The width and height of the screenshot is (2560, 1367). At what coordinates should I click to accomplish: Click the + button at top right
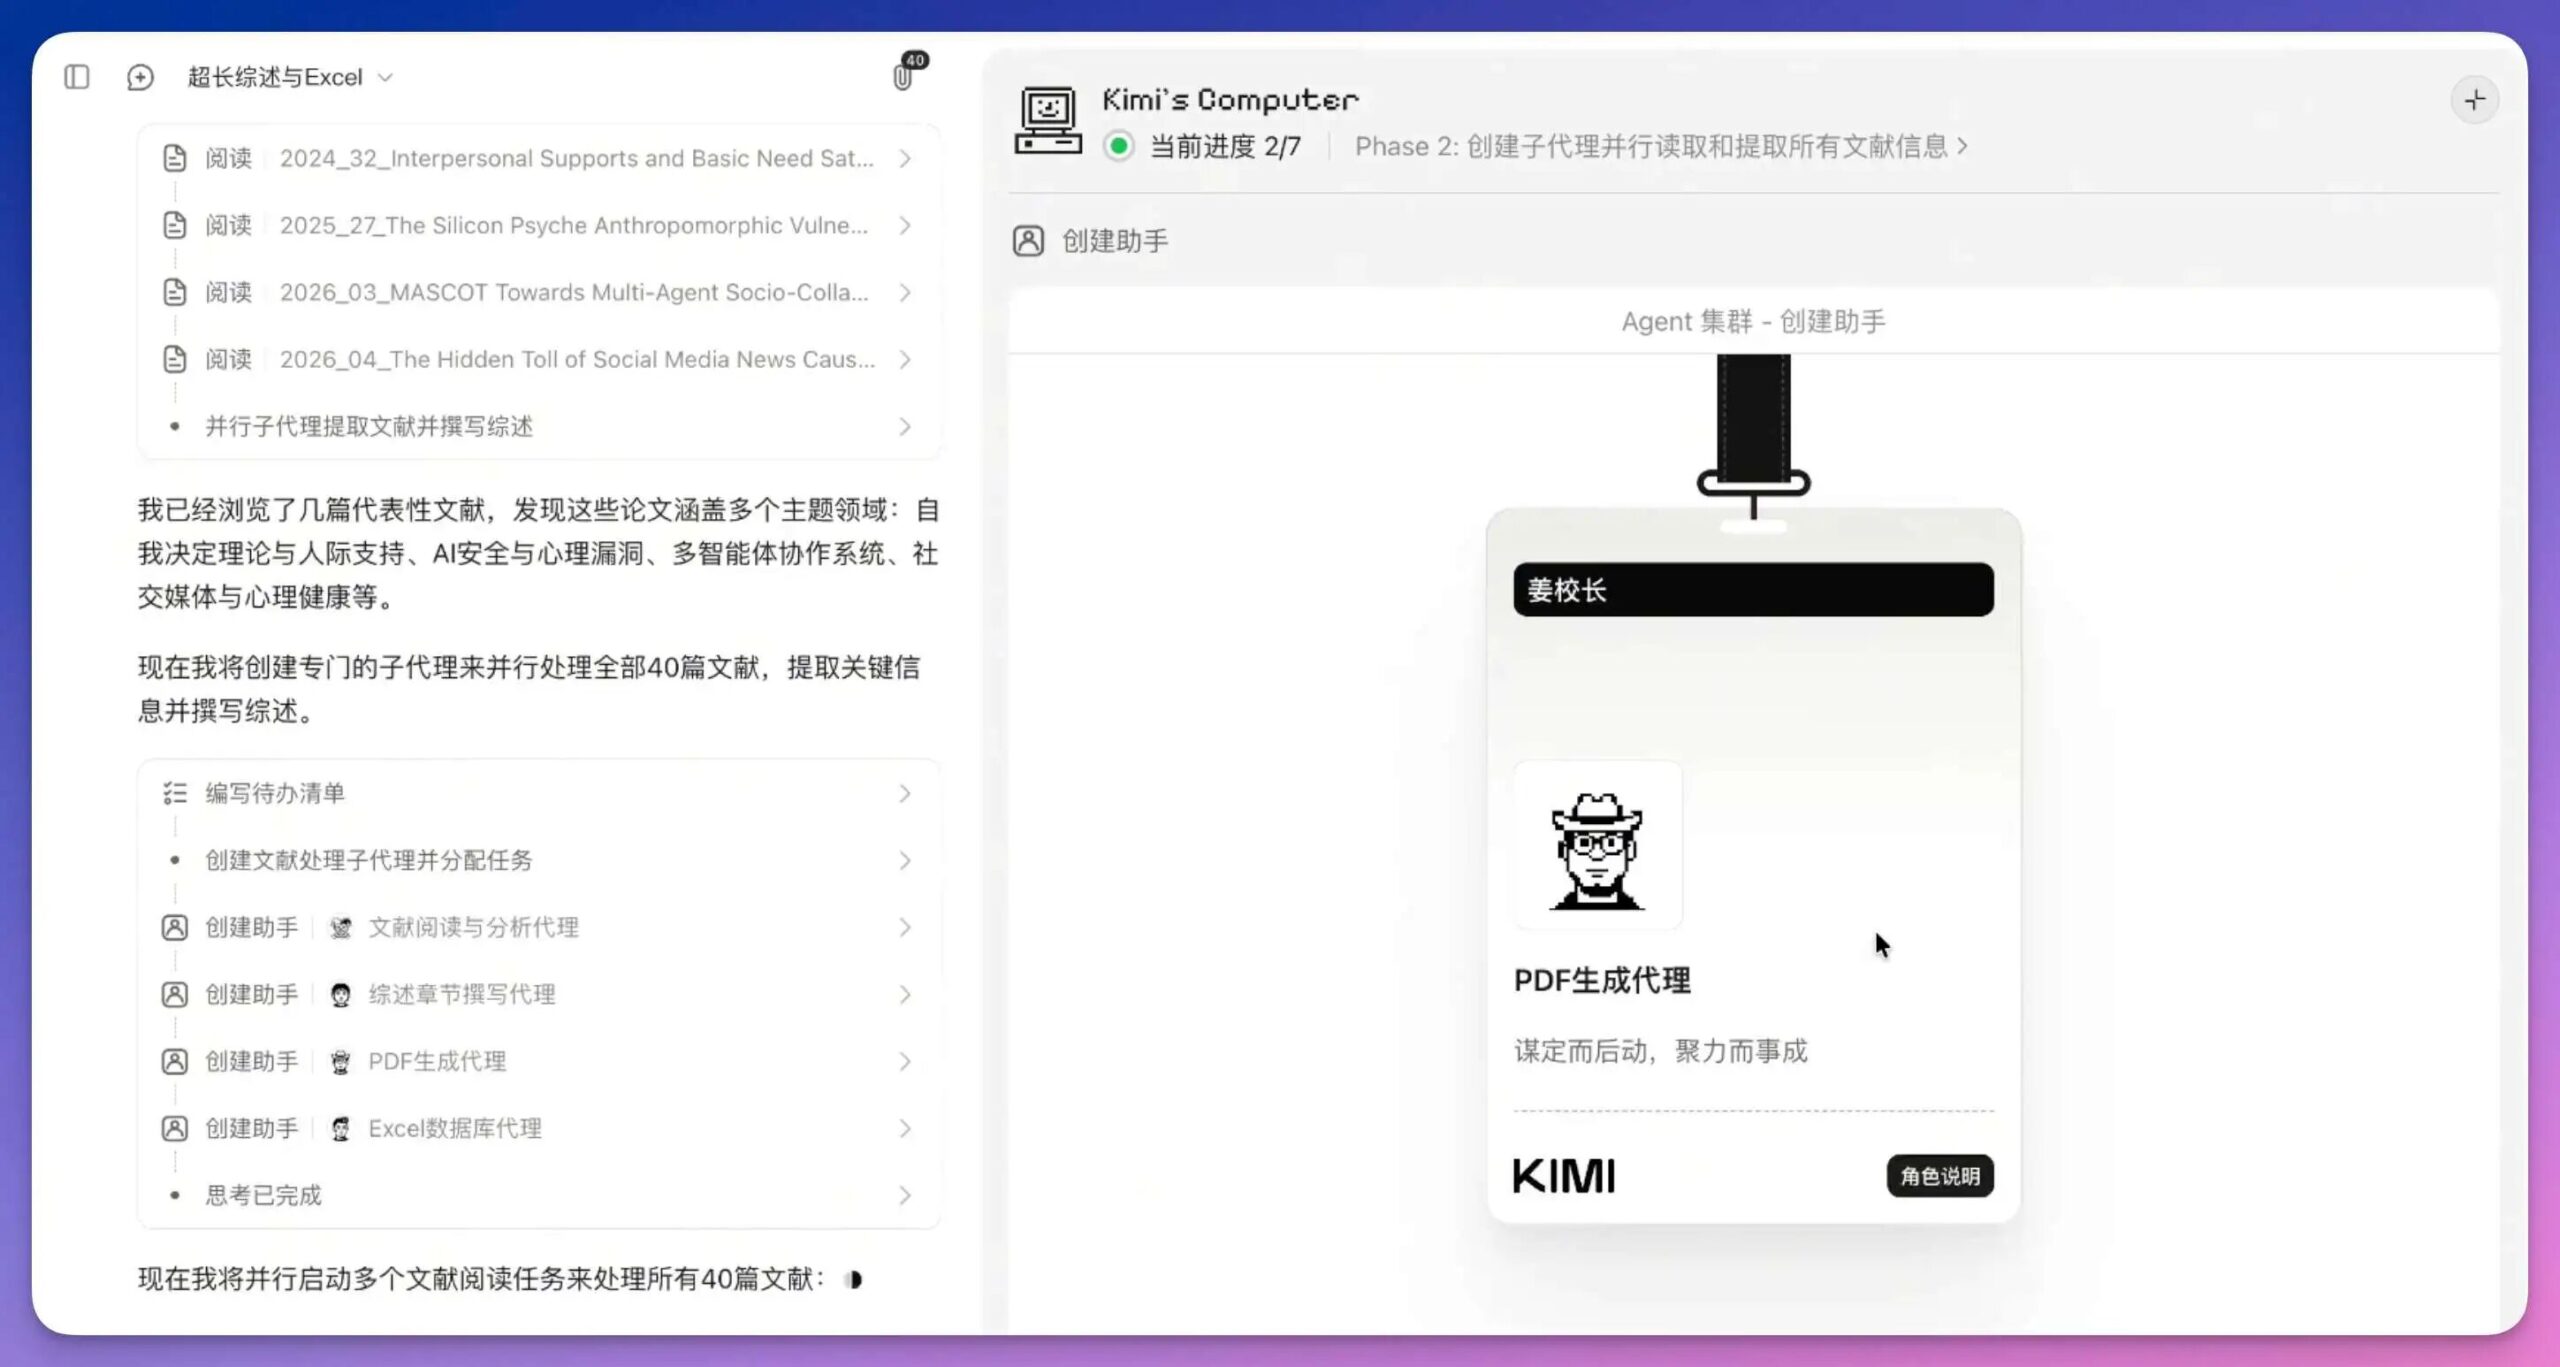(x=2475, y=99)
